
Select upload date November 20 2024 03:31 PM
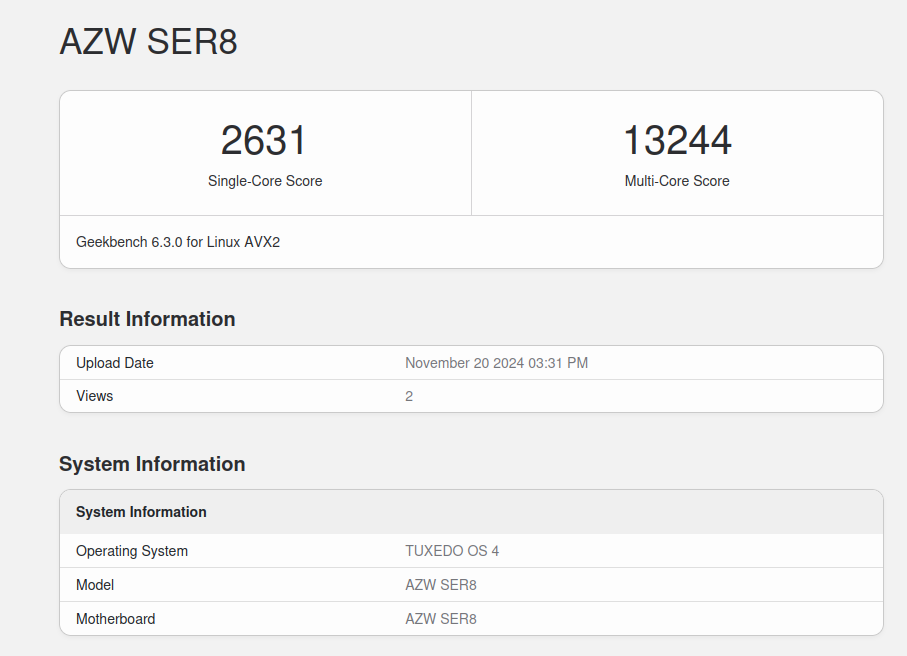pyautogui.click(x=496, y=363)
